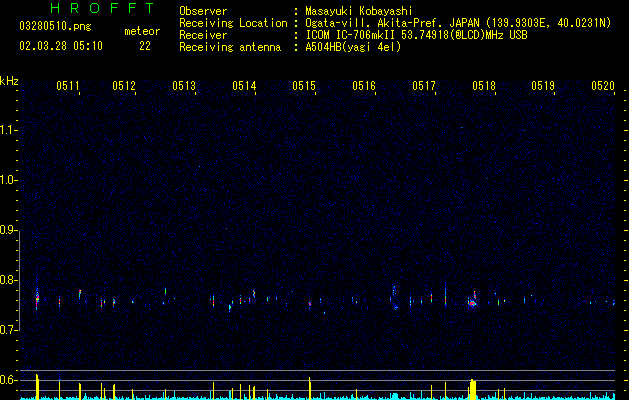Click the Observer label
This screenshot has width=629, height=400.
point(203,11)
